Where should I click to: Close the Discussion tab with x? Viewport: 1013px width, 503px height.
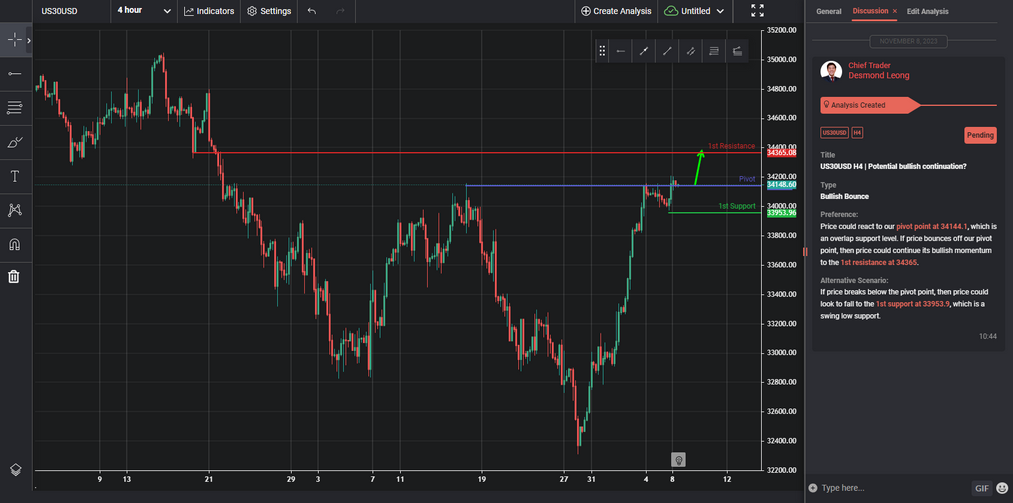pyautogui.click(x=895, y=11)
